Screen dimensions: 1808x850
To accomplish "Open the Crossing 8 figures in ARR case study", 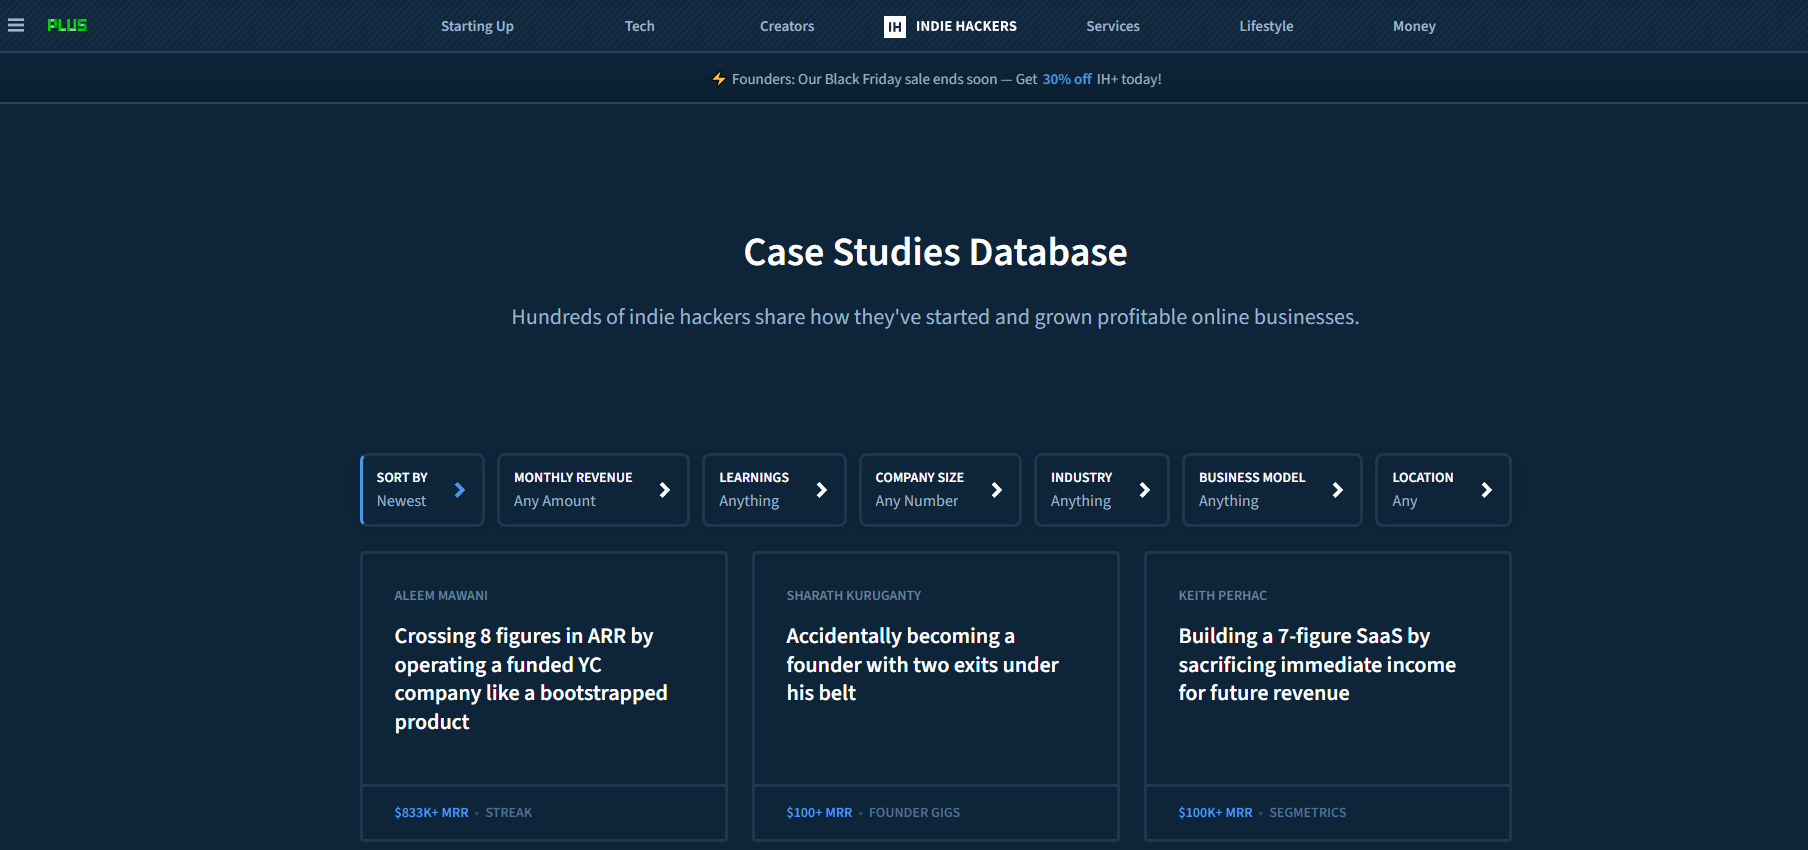I will (531, 679).
